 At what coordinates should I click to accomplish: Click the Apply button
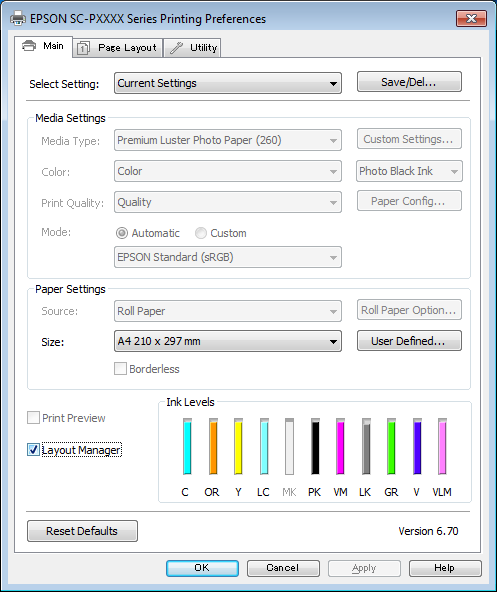(364, 568)
